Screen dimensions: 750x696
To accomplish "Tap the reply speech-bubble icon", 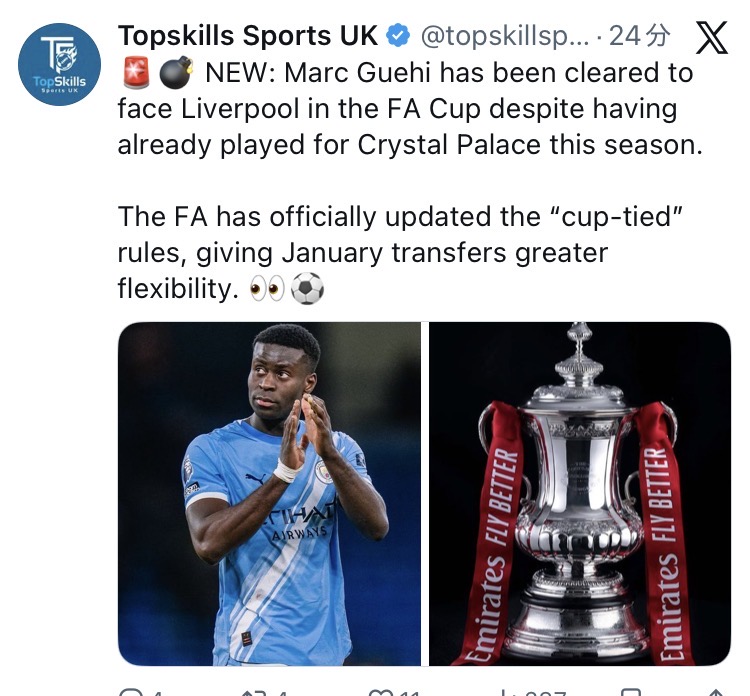I will click(131, 690).
